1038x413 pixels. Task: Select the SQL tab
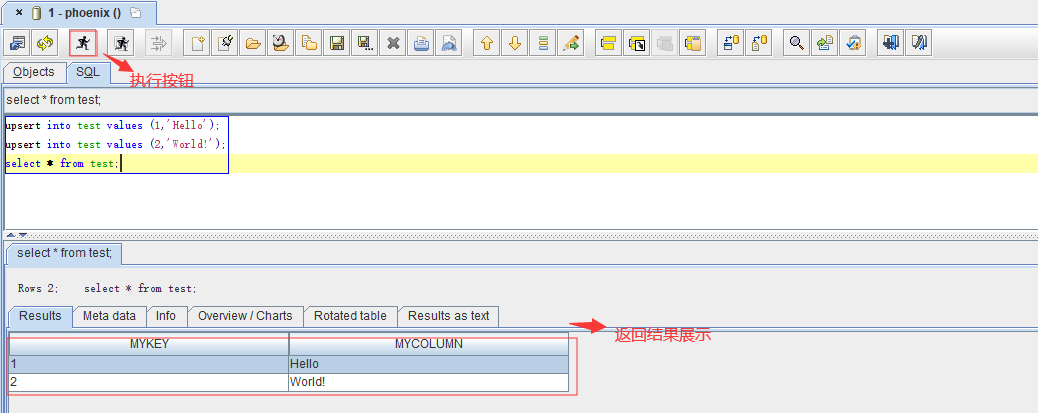pos(88,72)
